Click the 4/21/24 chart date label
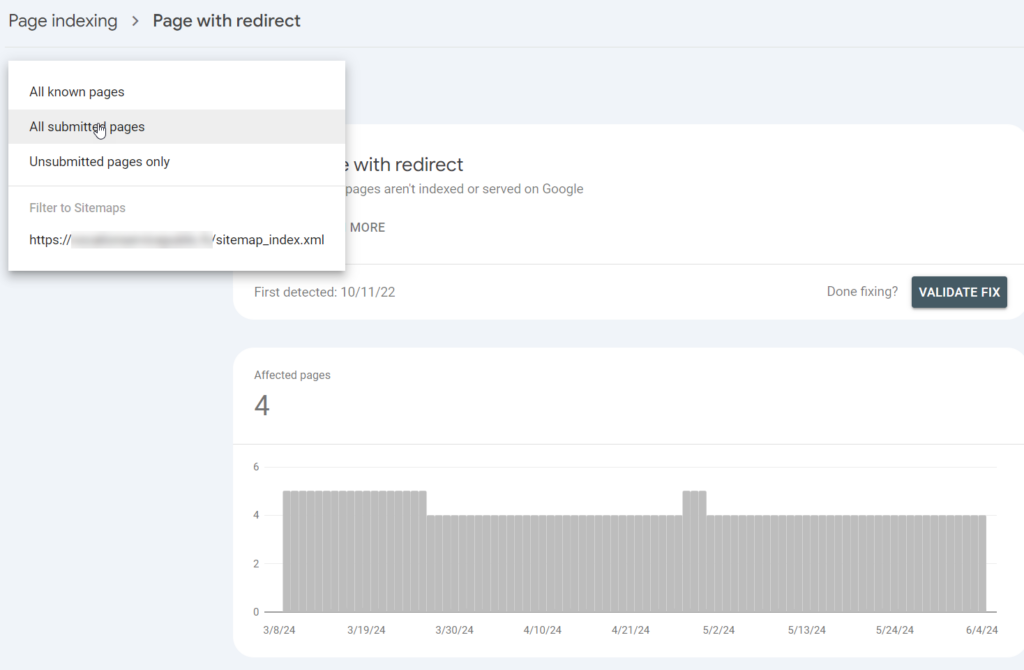This screenshot has height=670, width=1024. (x=630, y=630)
